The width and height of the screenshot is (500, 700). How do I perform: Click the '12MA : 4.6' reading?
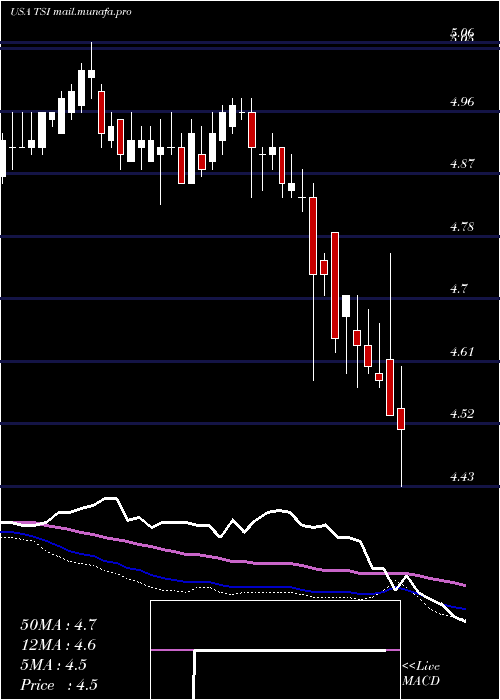(x=58, y=645)
